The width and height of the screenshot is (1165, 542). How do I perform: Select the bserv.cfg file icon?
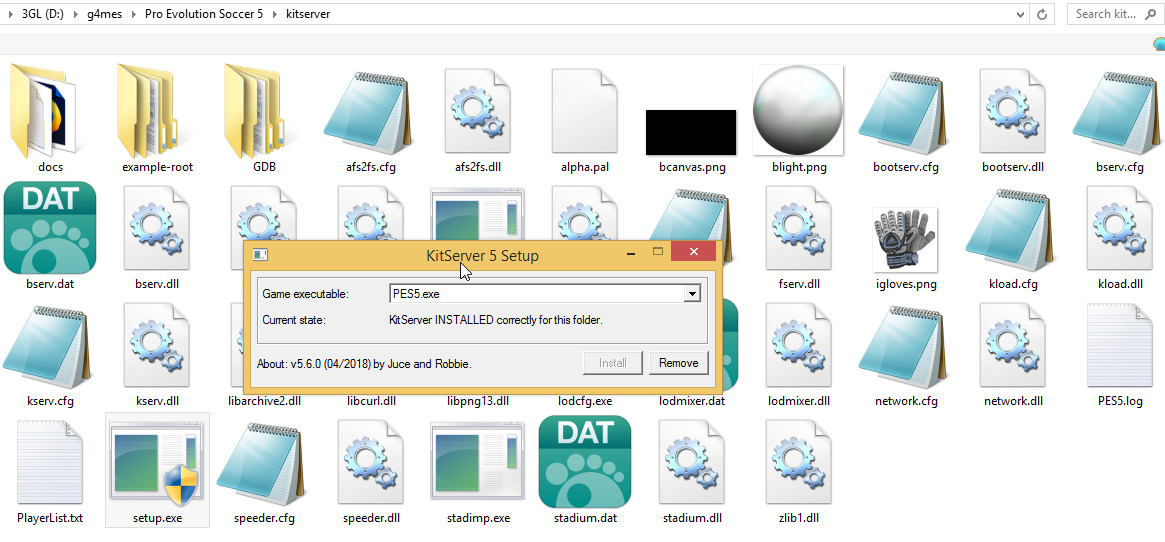(x=1115, y=112)
